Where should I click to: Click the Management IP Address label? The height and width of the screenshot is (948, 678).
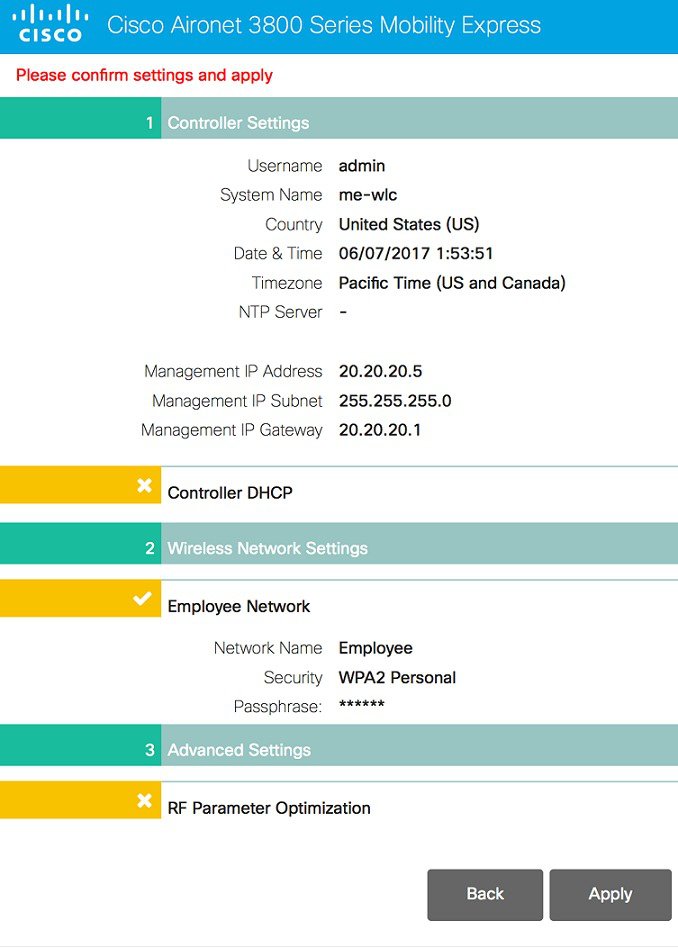[x=233, y=371]
